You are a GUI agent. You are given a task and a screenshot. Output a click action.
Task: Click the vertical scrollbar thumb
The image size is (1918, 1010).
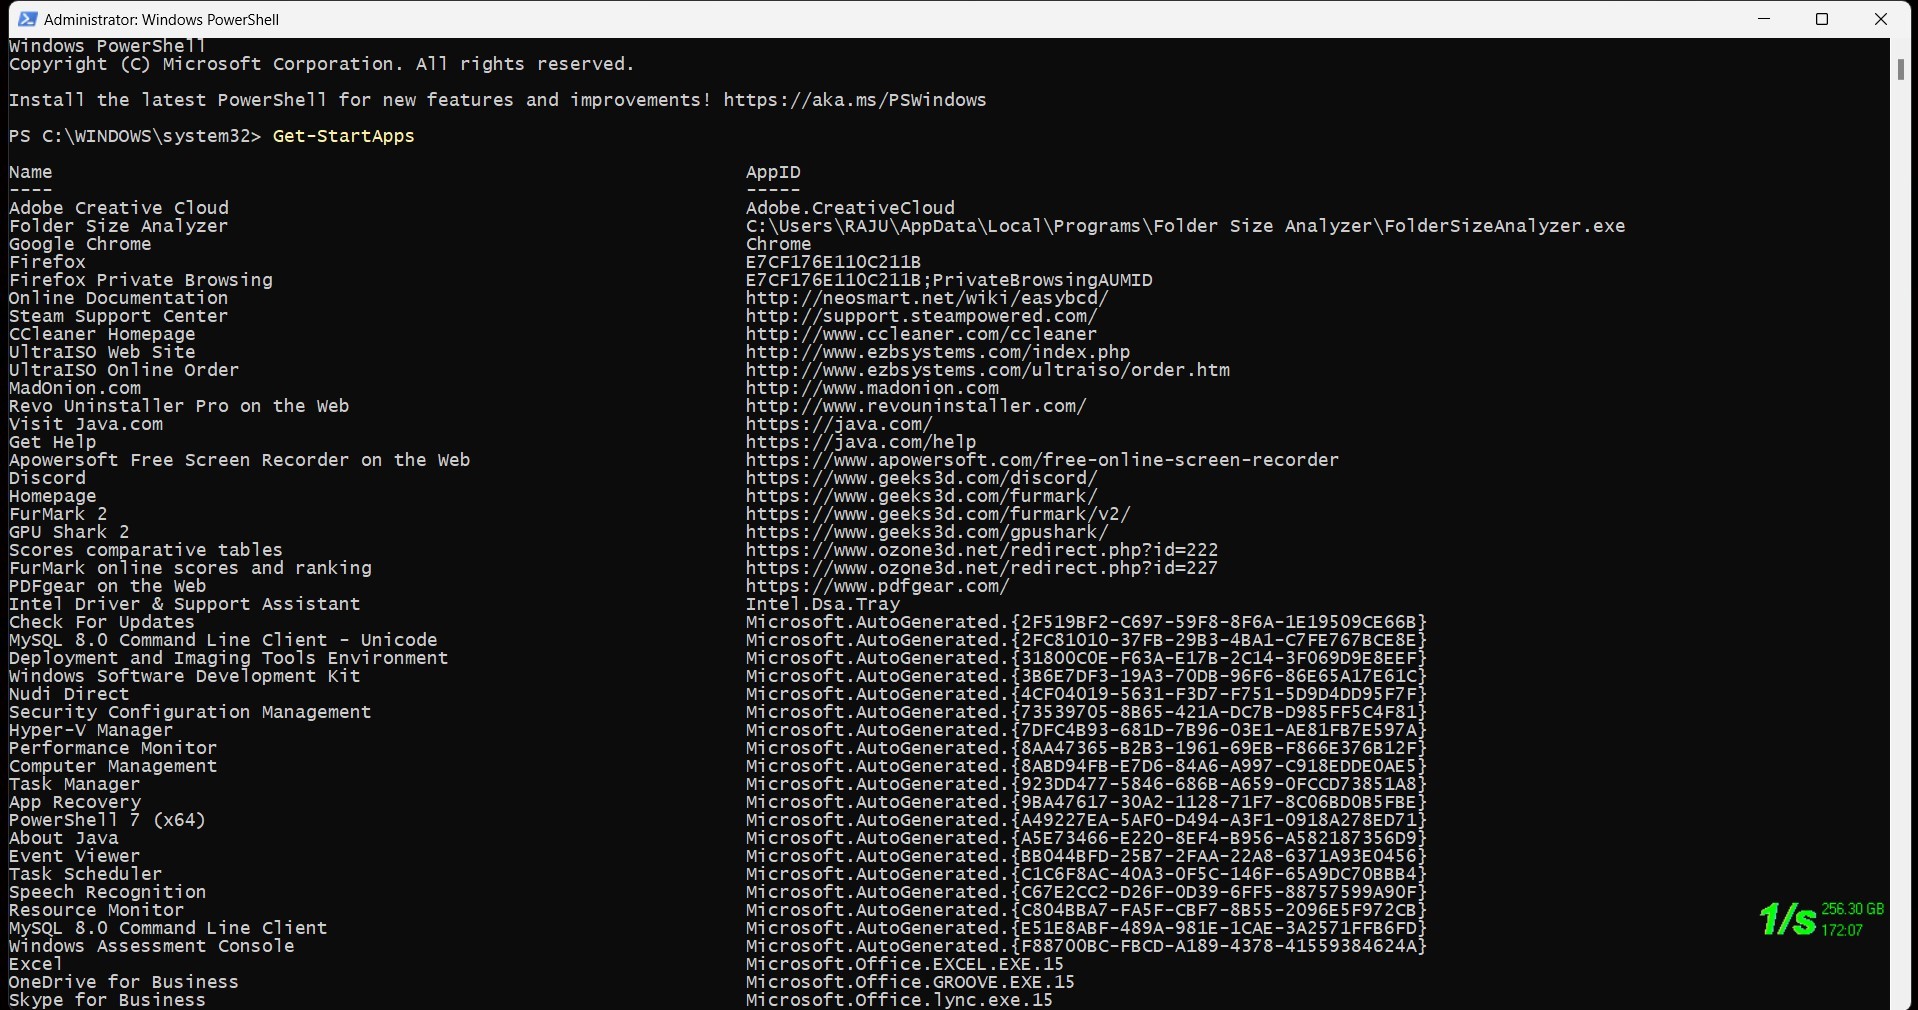[1900, 69]
